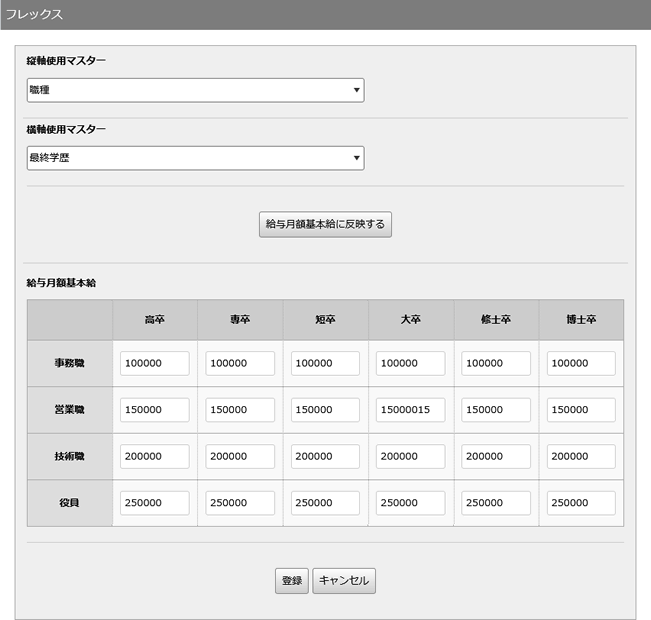The height and width of the screenshot is (620, 651).
Task: Open the 横軸使用マスター dropdown showing 最終学歴
Action: pos(195,158)
